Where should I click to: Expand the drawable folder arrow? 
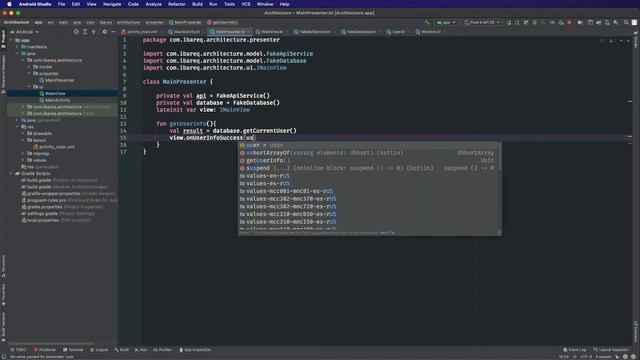coord(23,133)
